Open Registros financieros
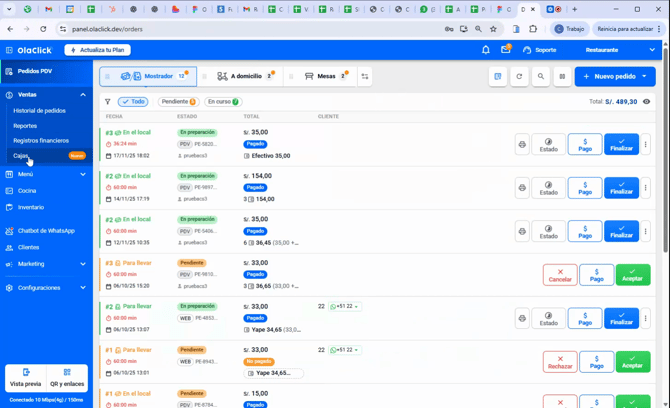The height and width of the screenshot is (408, 670). [41, 141]
